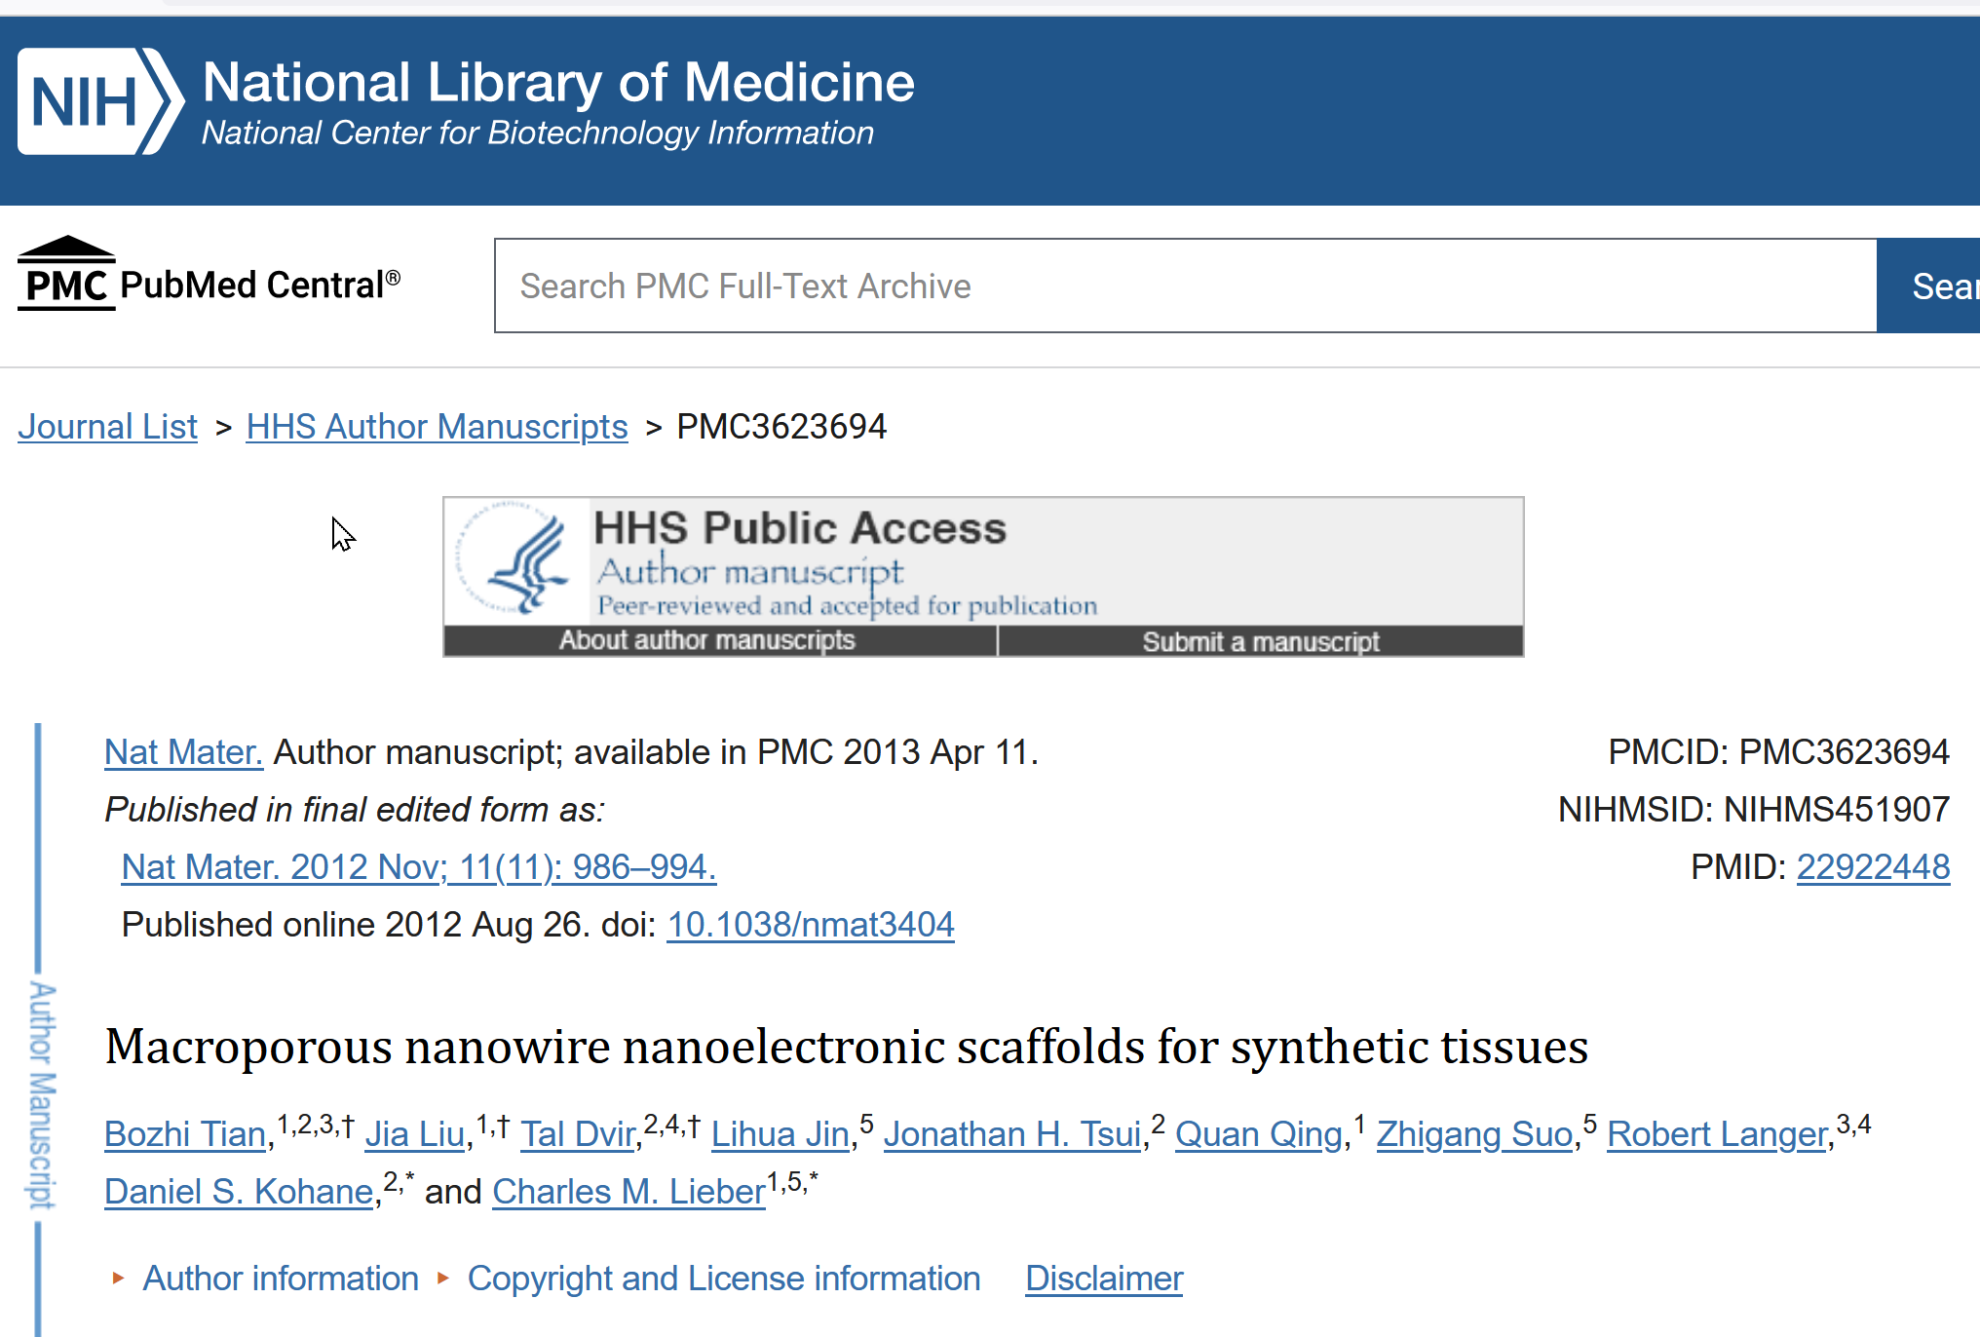
Task: Go to Journal List breadcrumb
Action: pyautogui.click(x=108, y=427)
